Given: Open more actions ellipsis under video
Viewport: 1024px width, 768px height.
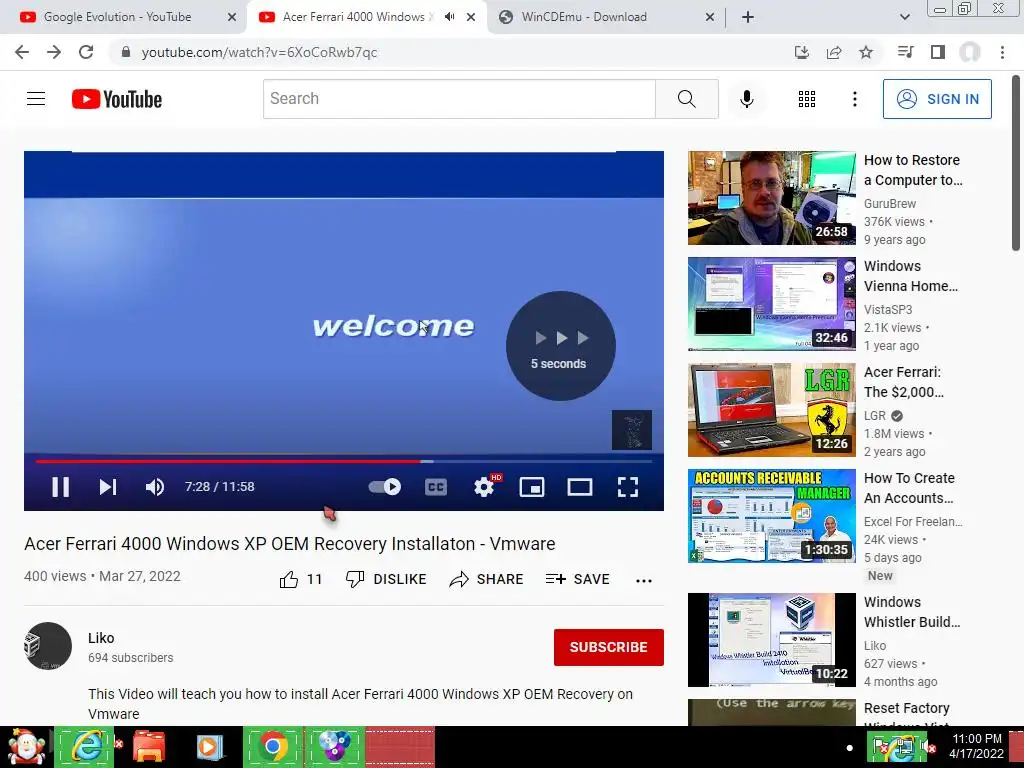Looking at the screenshot, I should [643, 580].
